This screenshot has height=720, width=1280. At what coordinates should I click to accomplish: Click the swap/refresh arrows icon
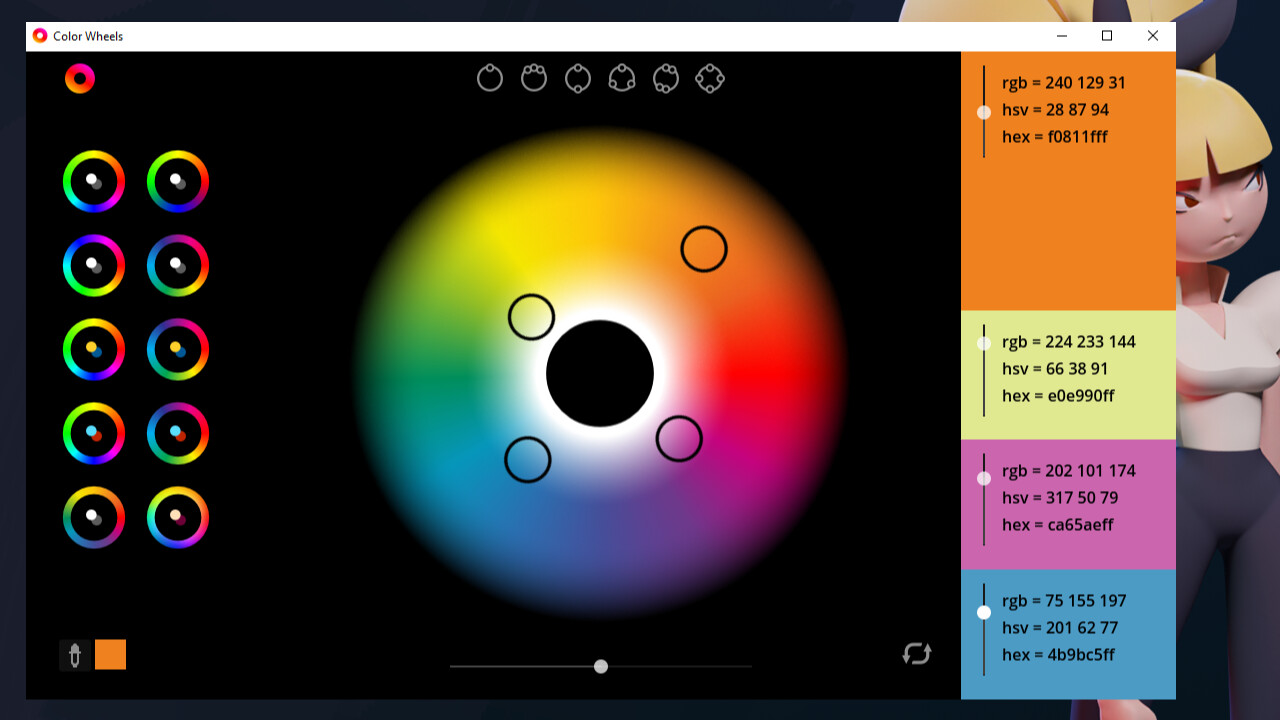tap(917, 654)
